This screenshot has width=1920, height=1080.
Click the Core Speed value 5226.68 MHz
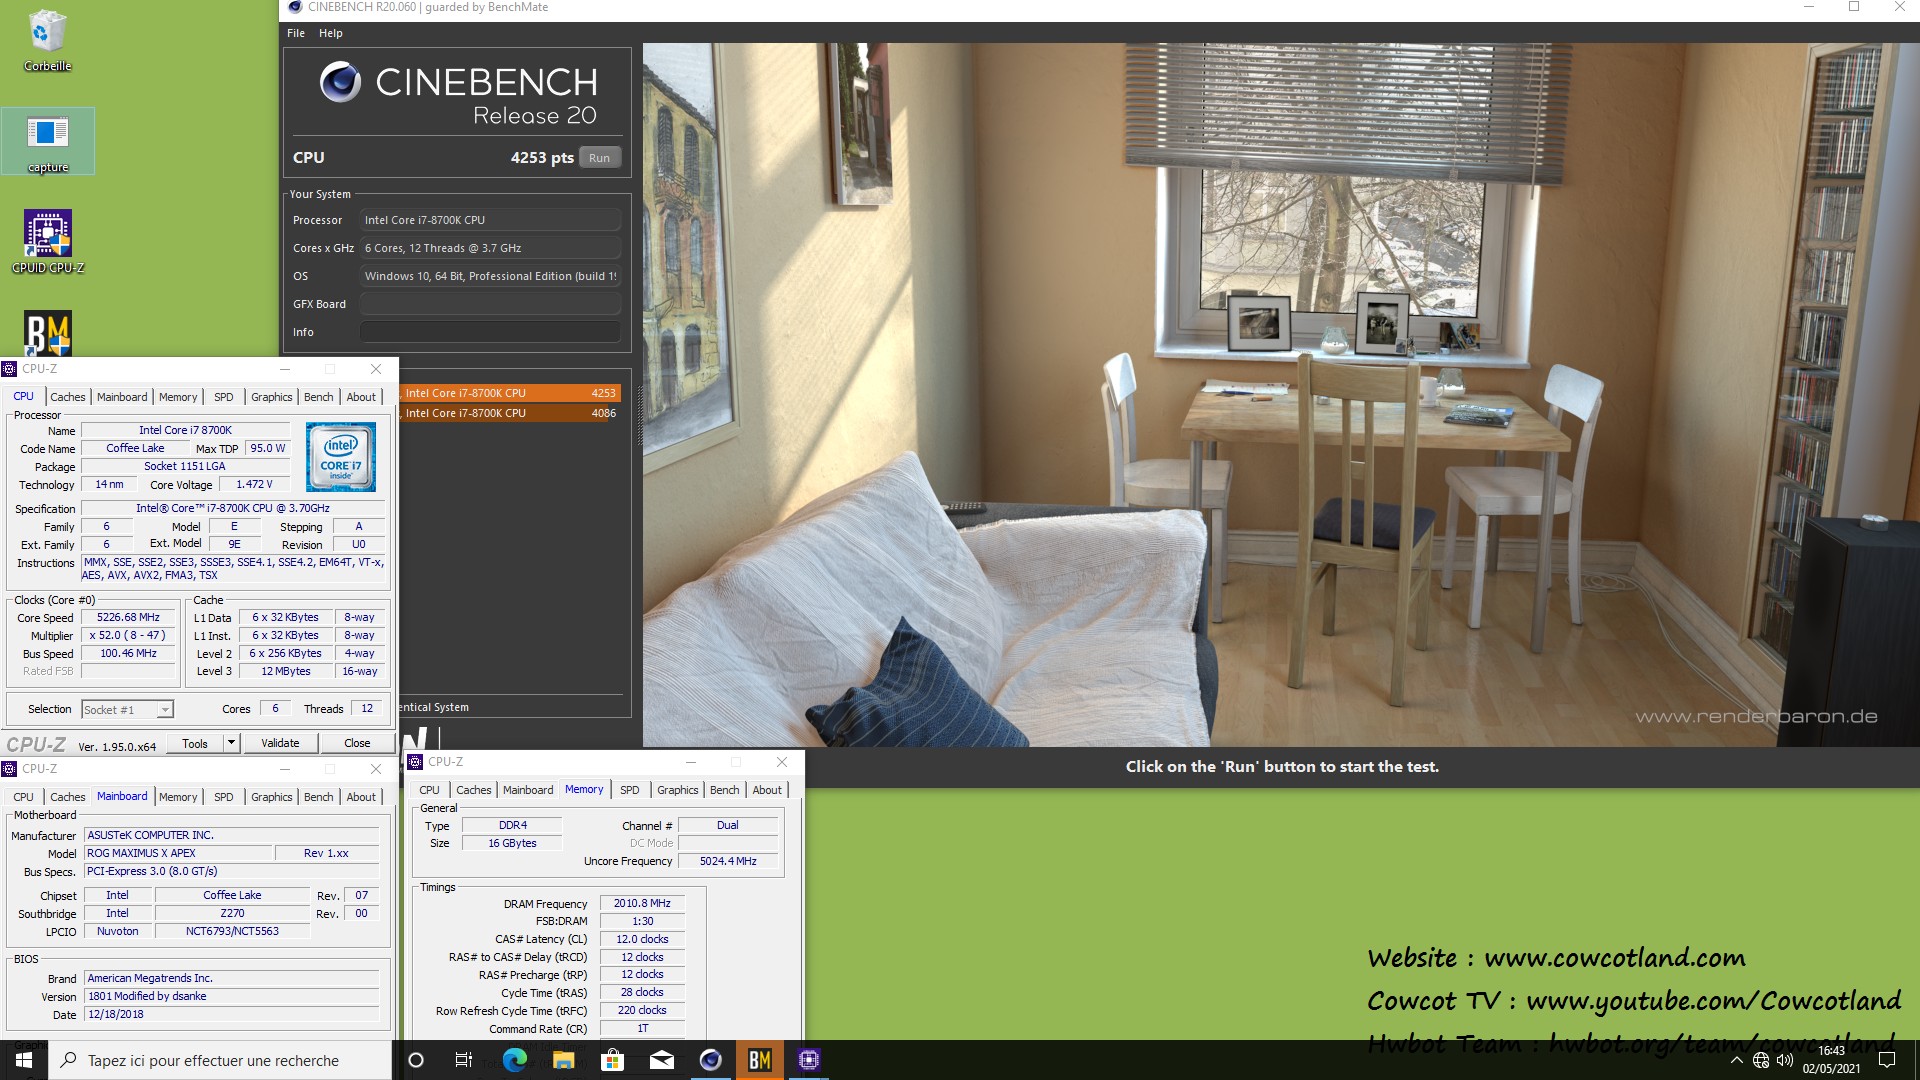tap(128, 618)
